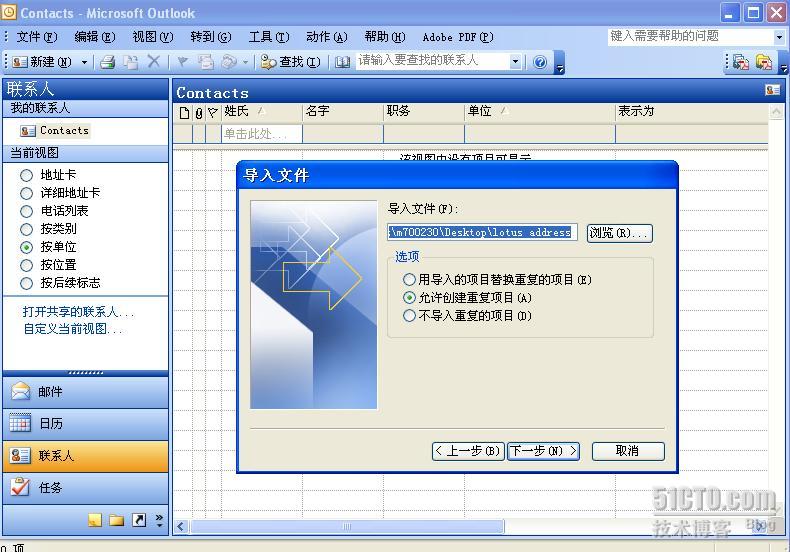Open the 动作(A) menu

[327, 37]
